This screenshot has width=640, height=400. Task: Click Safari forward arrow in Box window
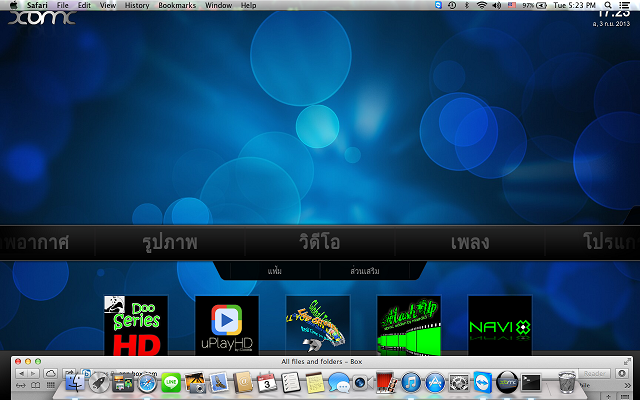tap(33, 373)
